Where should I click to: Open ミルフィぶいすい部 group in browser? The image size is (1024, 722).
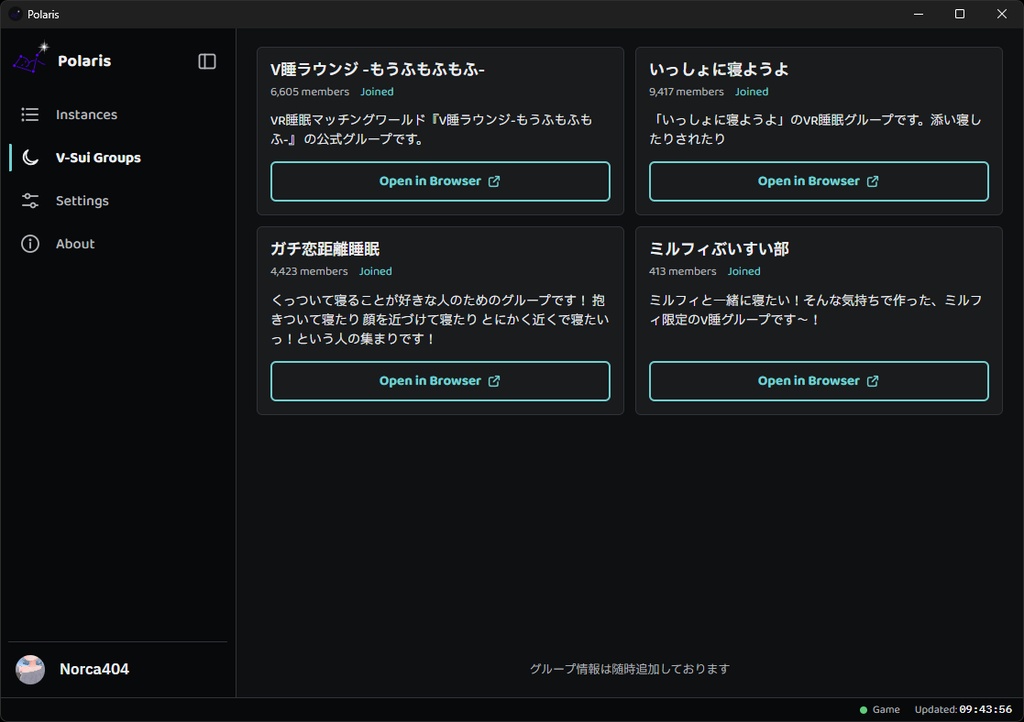pyautogui.click(x=818, y=381)
